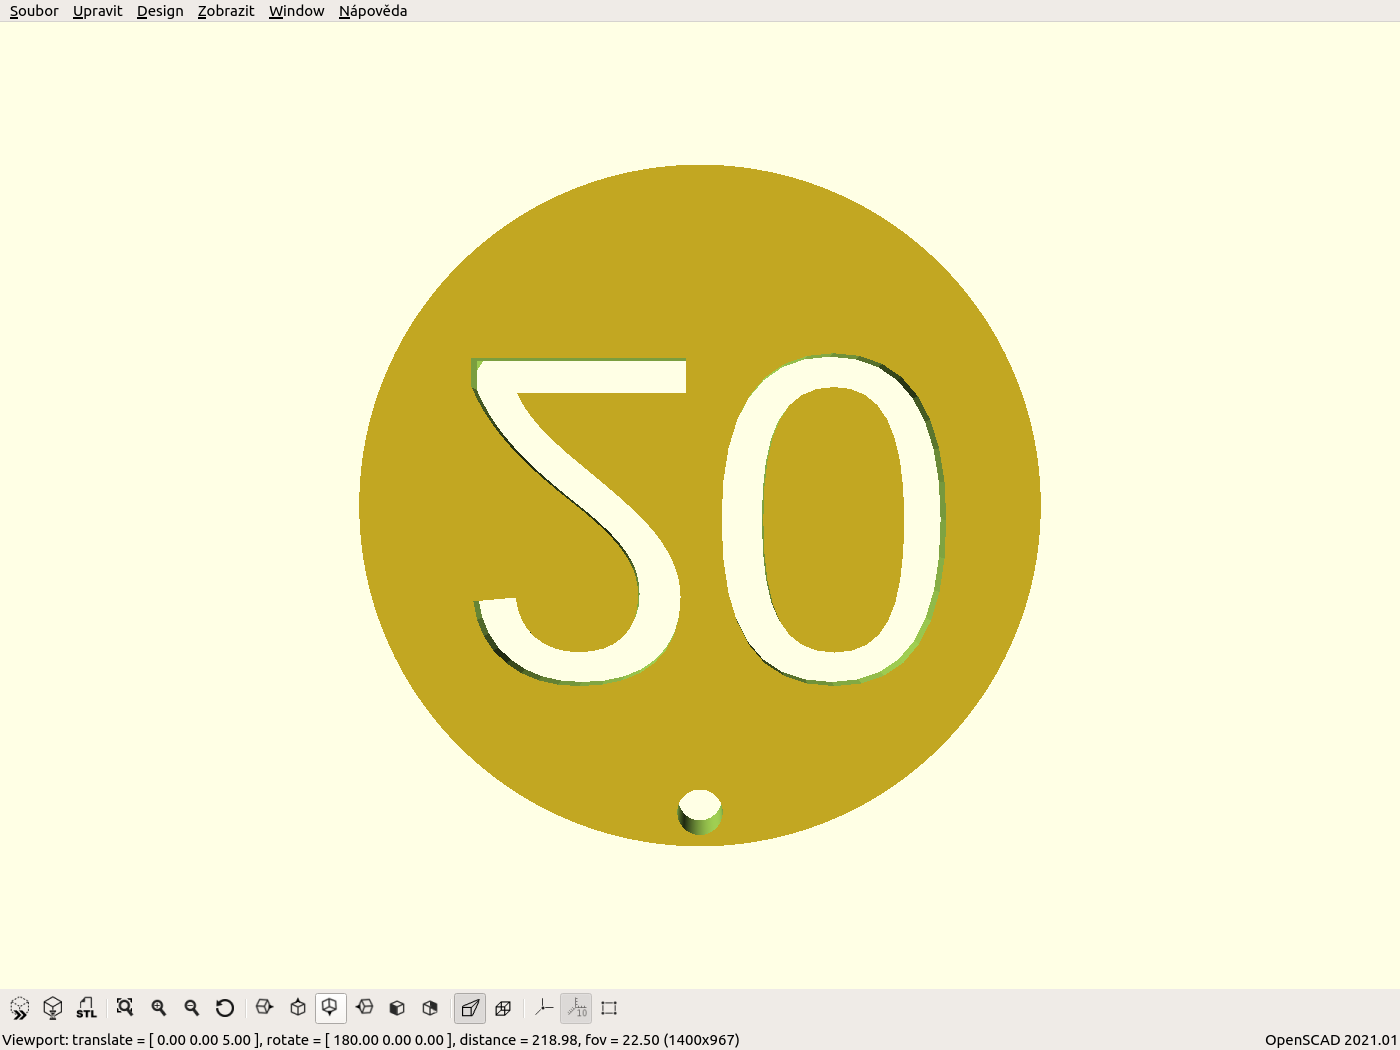Switch to the Back view
Viewport: 1400px width, 1050px height.
pos(431,1008)
